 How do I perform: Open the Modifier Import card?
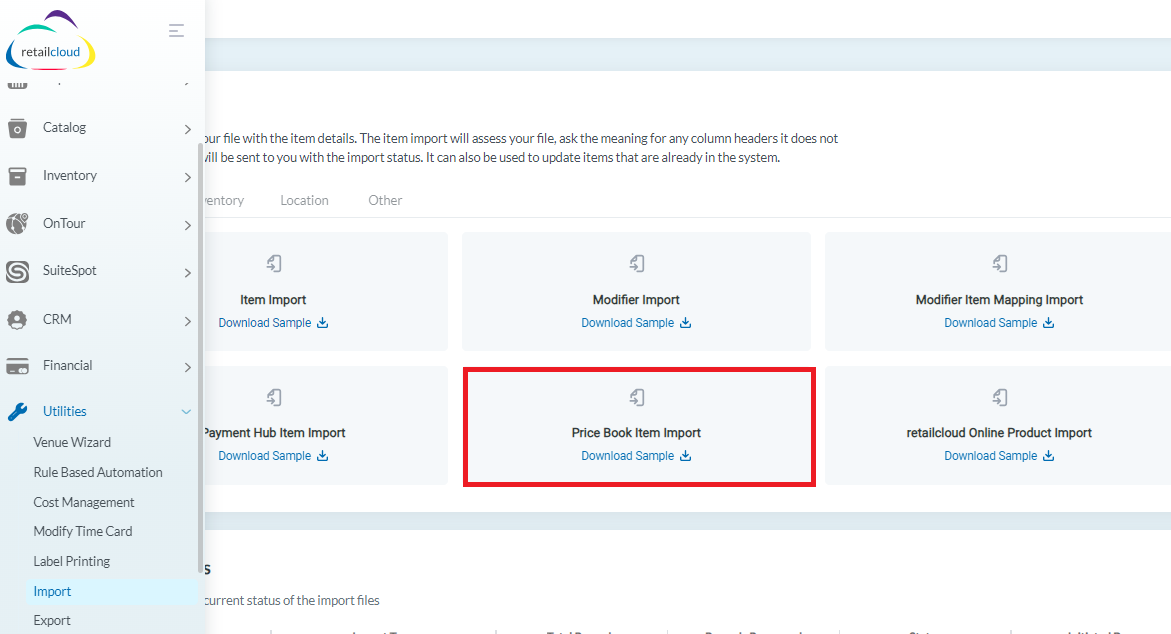636,291
